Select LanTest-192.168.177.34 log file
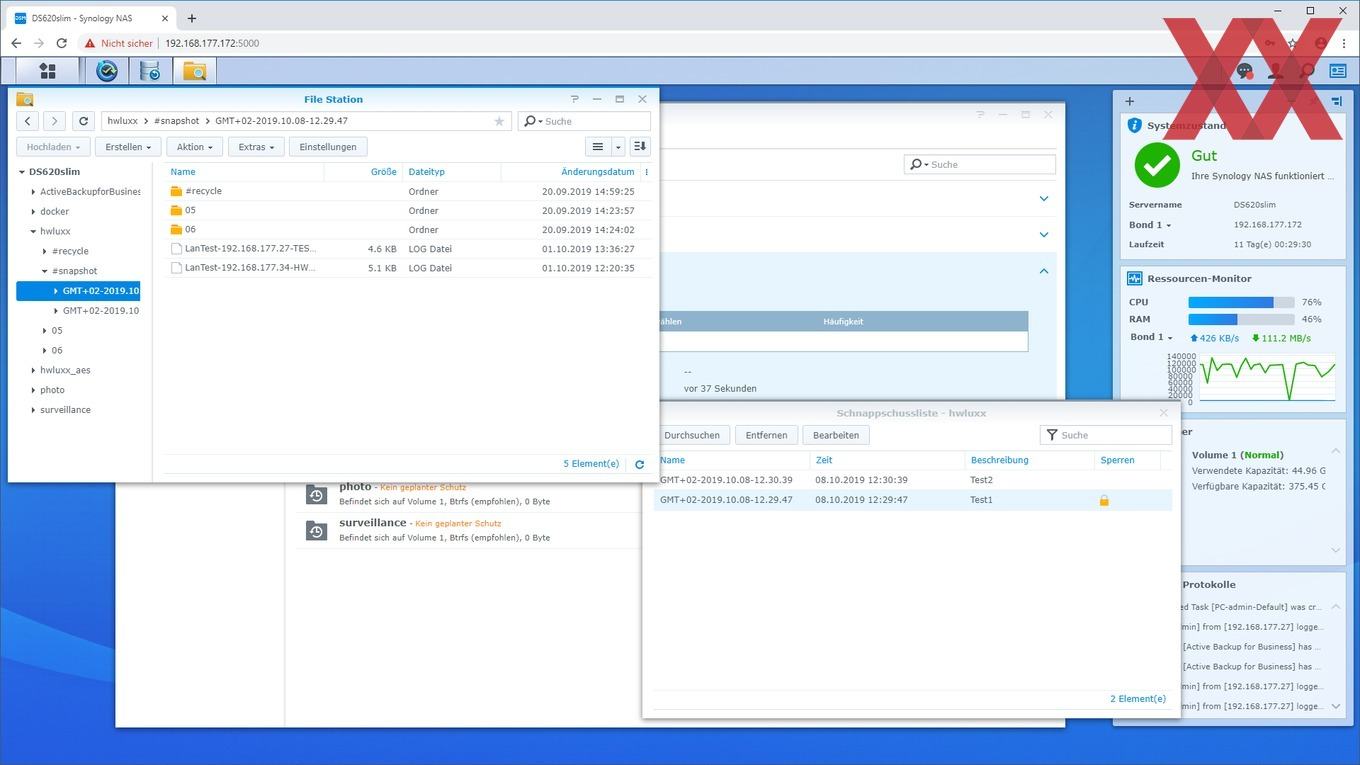Viewport: 1360px width, 765px height. [x=407, y=268]
